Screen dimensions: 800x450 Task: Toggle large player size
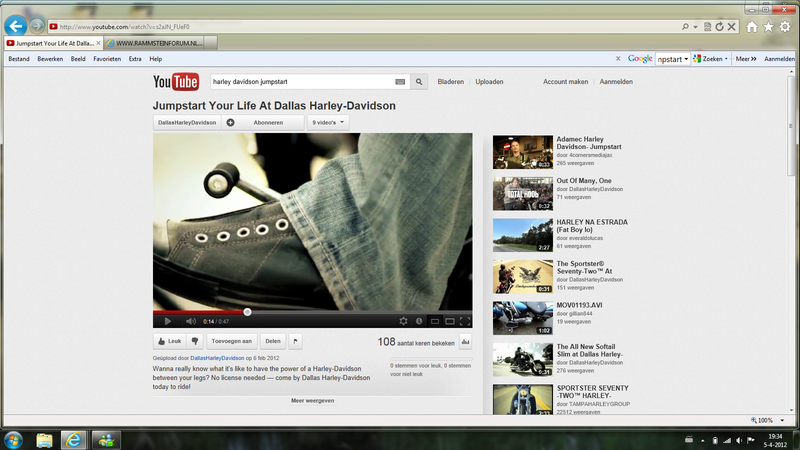click(x=450, y=321)
